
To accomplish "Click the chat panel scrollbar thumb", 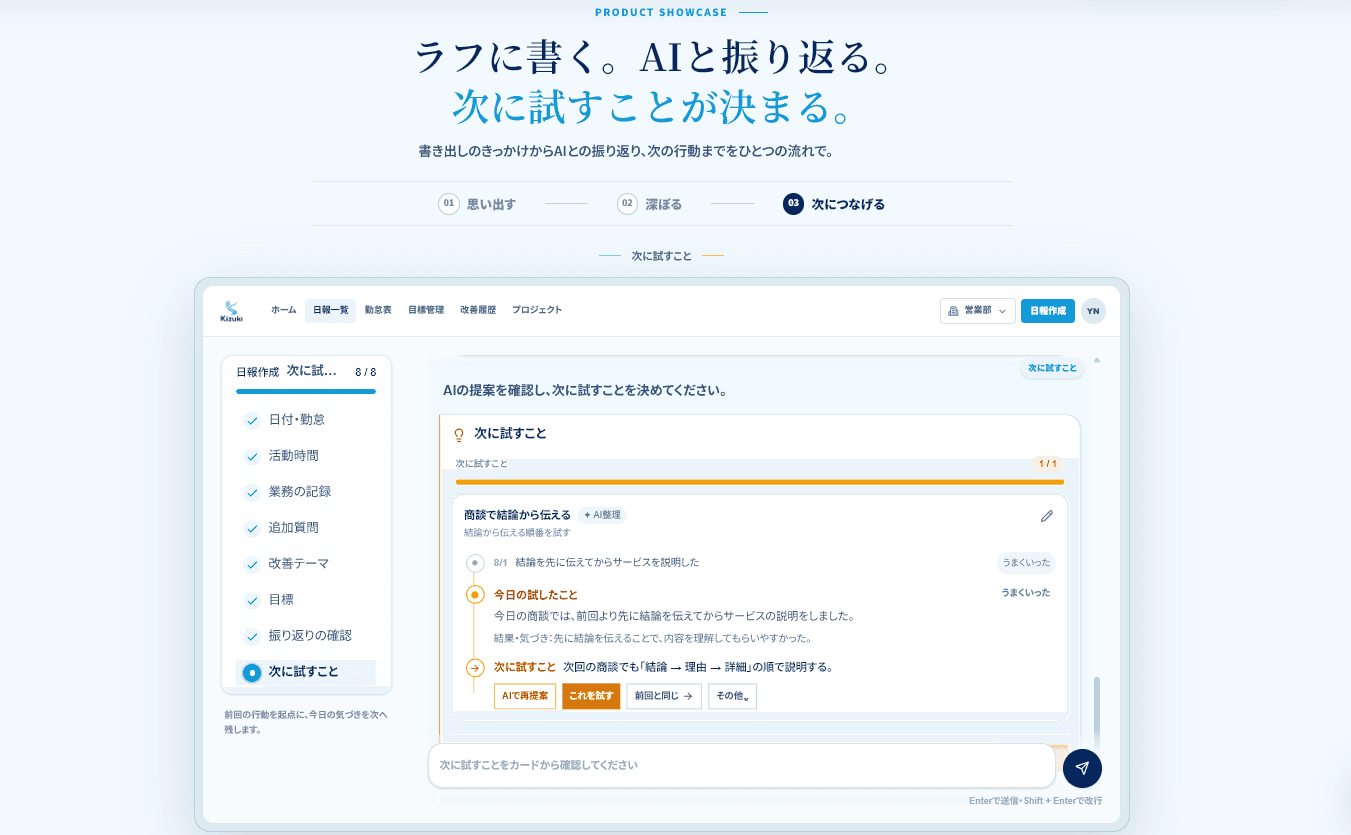I will tap(1097, 712).
